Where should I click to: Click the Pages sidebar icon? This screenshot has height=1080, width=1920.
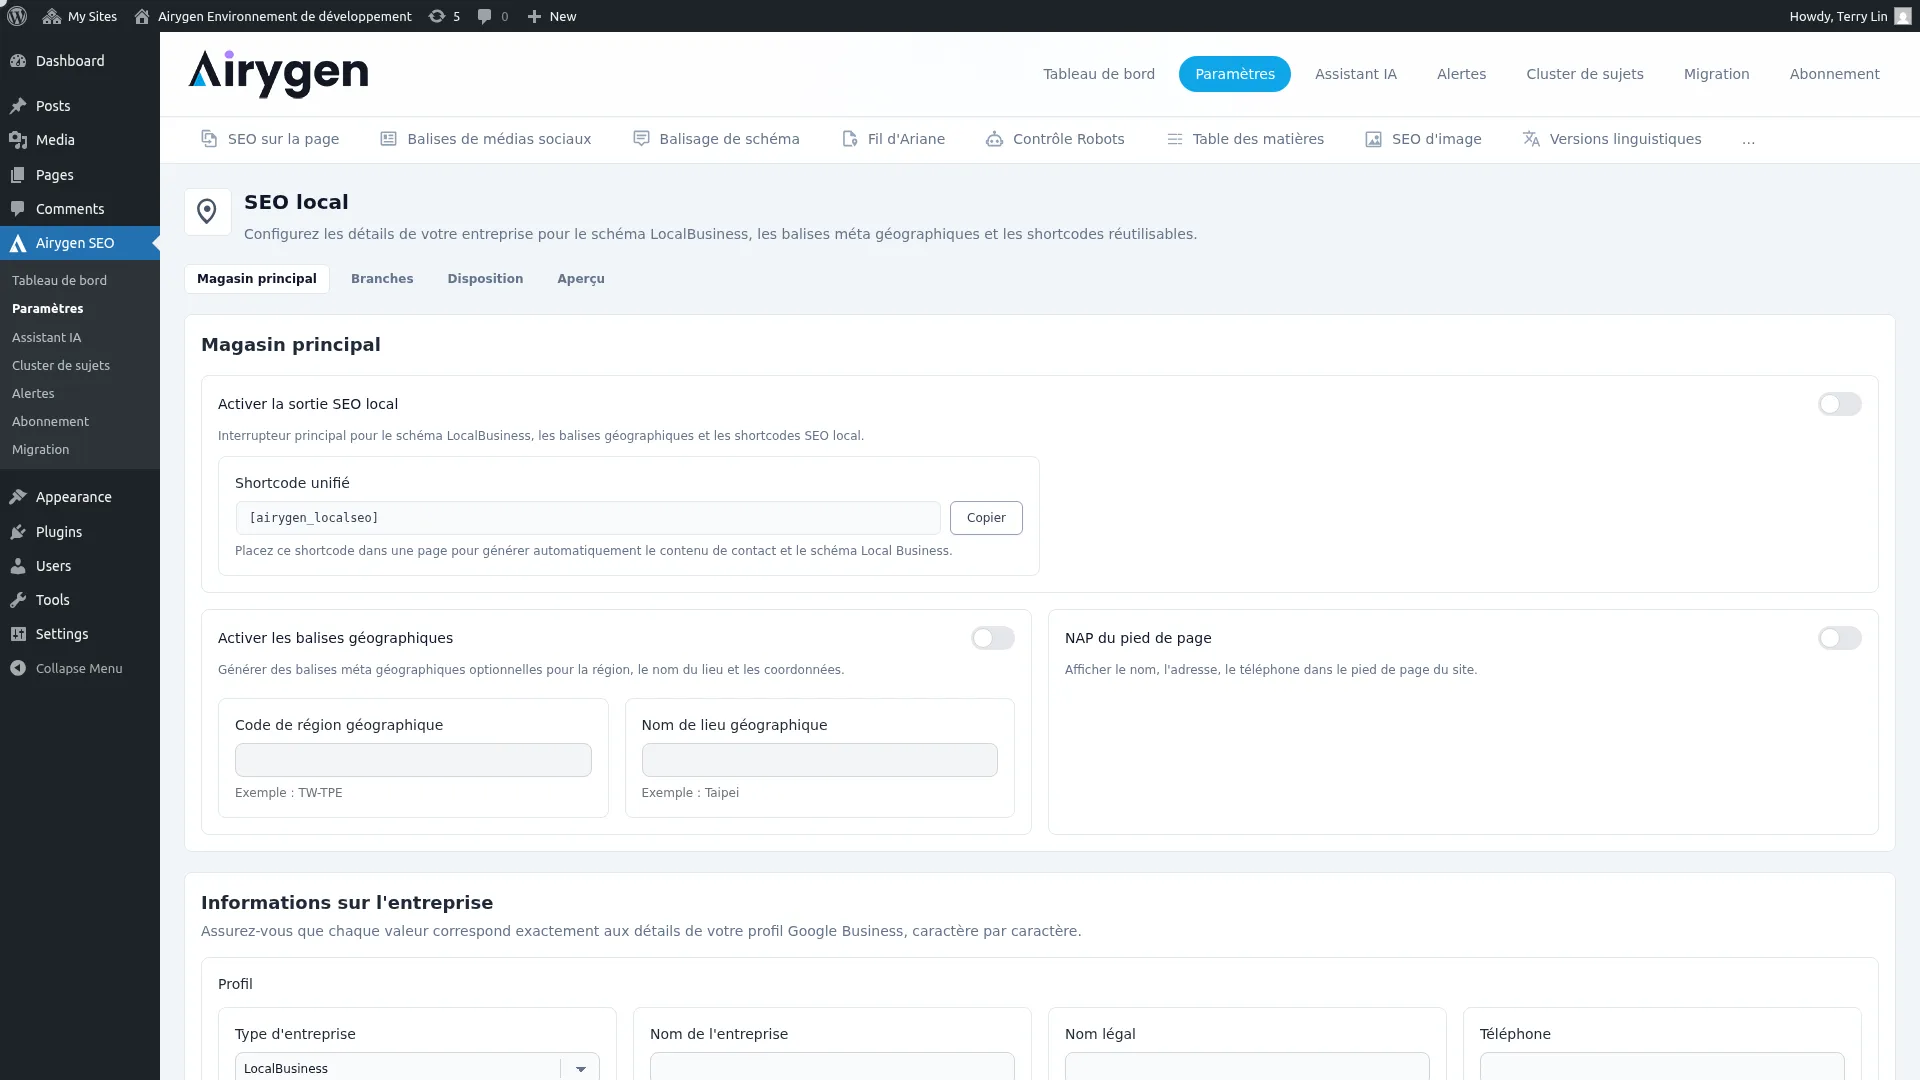(18, 175)
